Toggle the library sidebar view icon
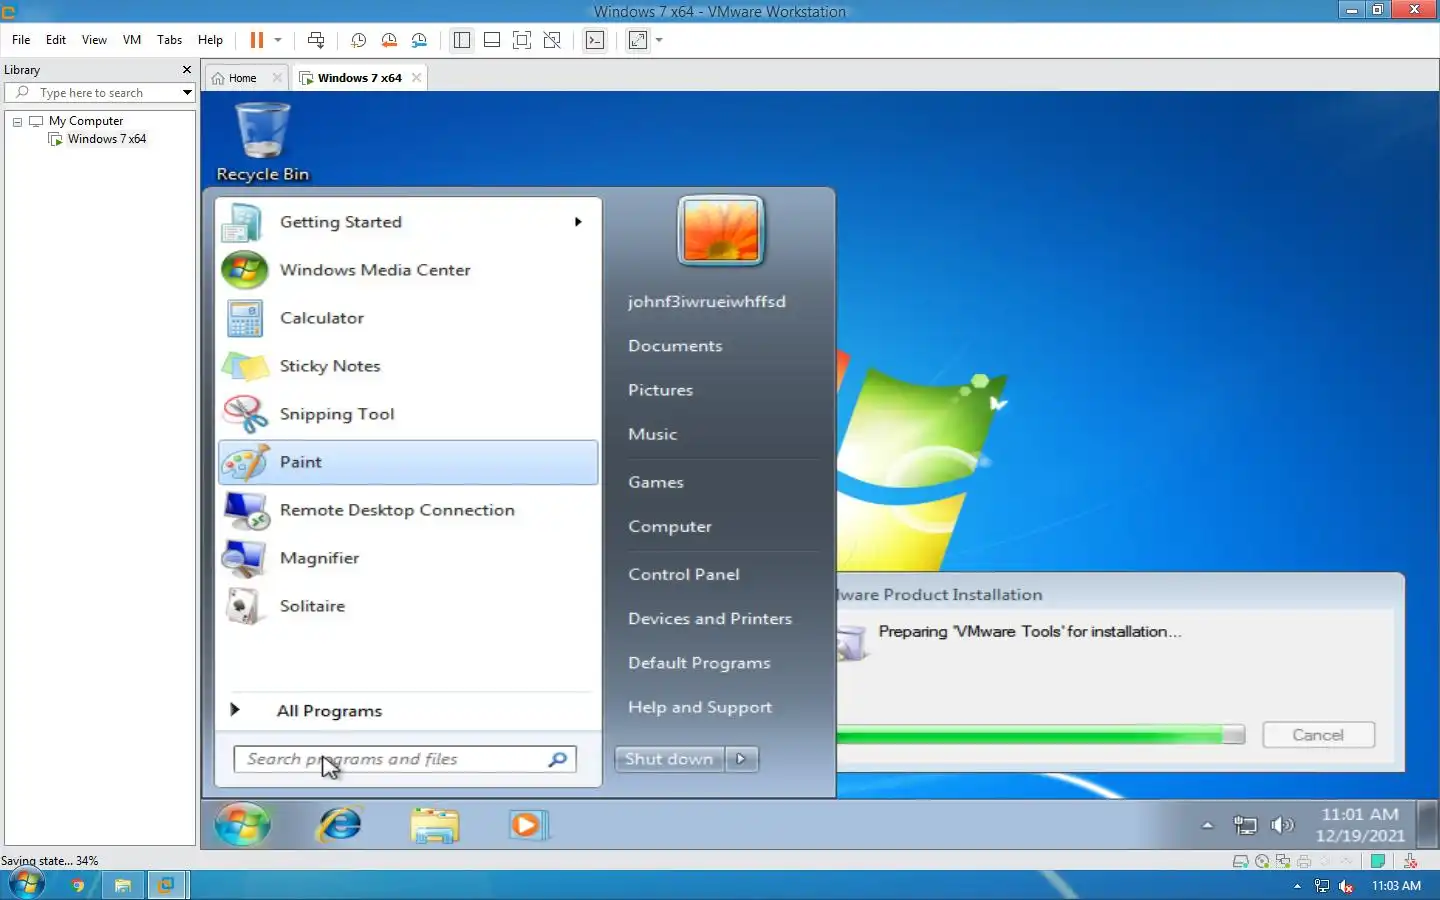Screen dimensions: 1440x900 (461, 40)
